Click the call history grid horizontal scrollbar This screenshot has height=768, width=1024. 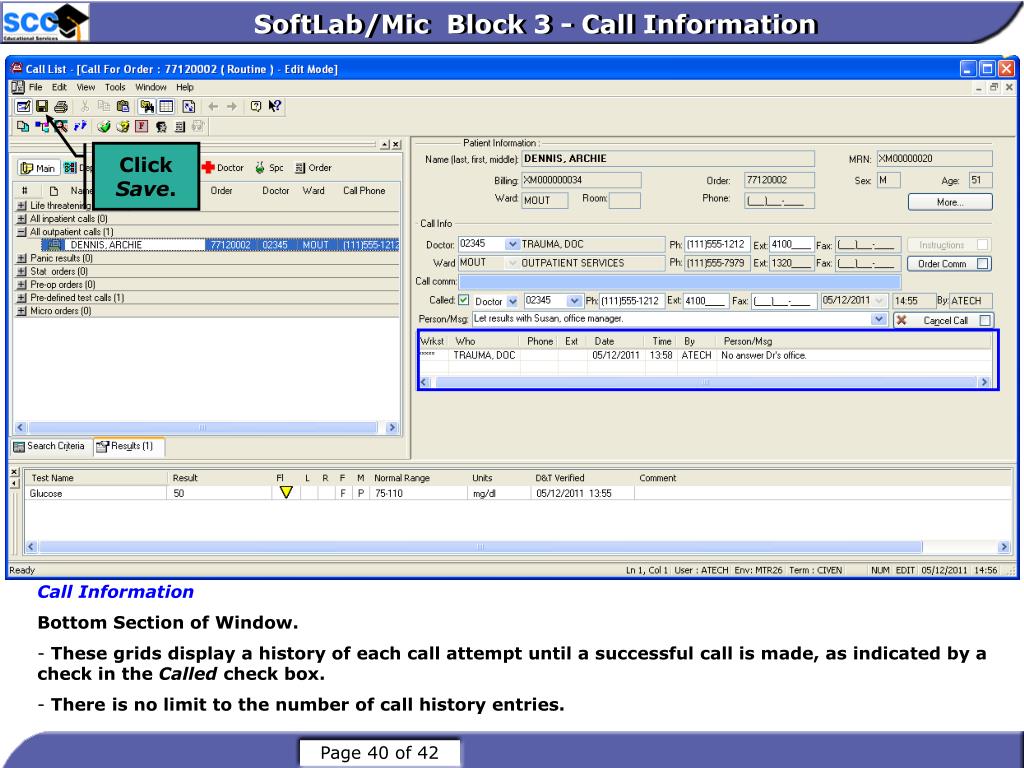(x=705, y=382)
